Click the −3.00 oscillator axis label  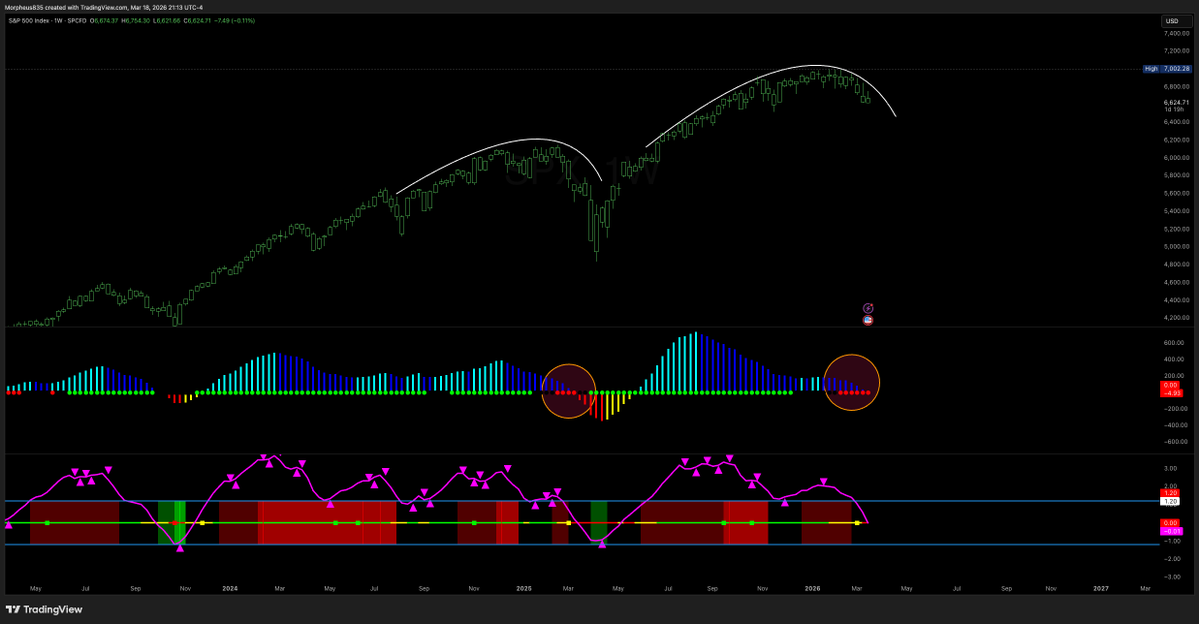point(1171,577)
